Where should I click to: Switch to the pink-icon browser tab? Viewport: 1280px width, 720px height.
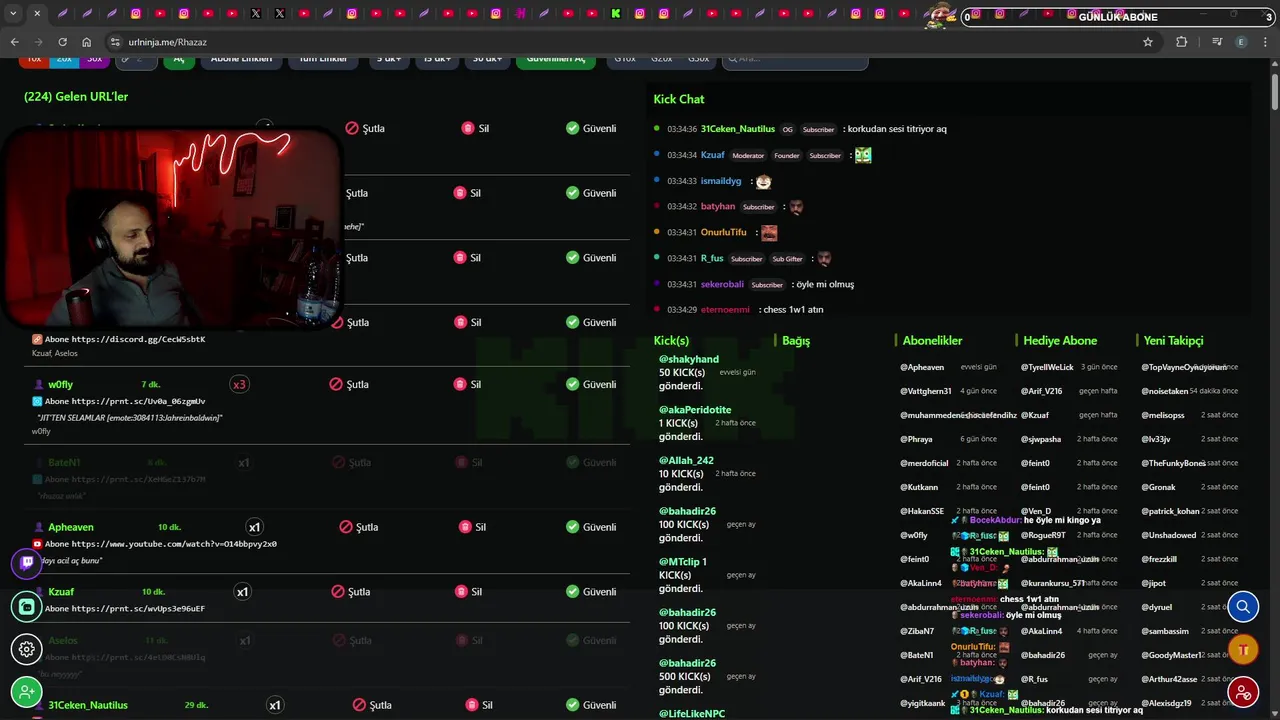tap(520, 14)
